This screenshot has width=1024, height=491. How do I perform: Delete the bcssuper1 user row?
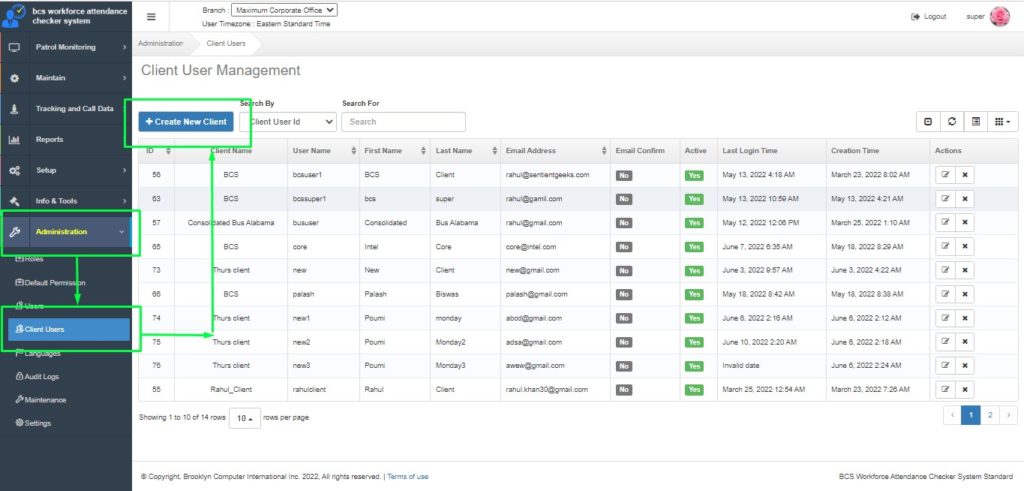(x=965, y=198)
